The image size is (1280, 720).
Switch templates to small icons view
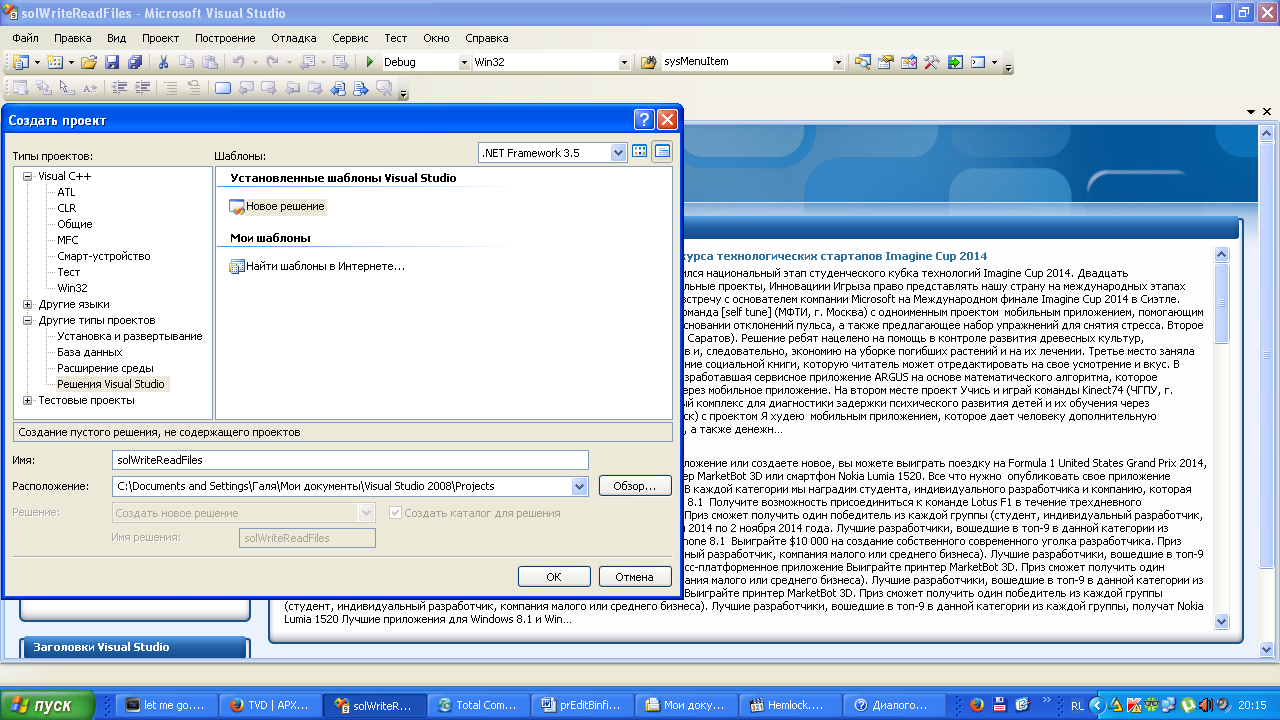662,152
